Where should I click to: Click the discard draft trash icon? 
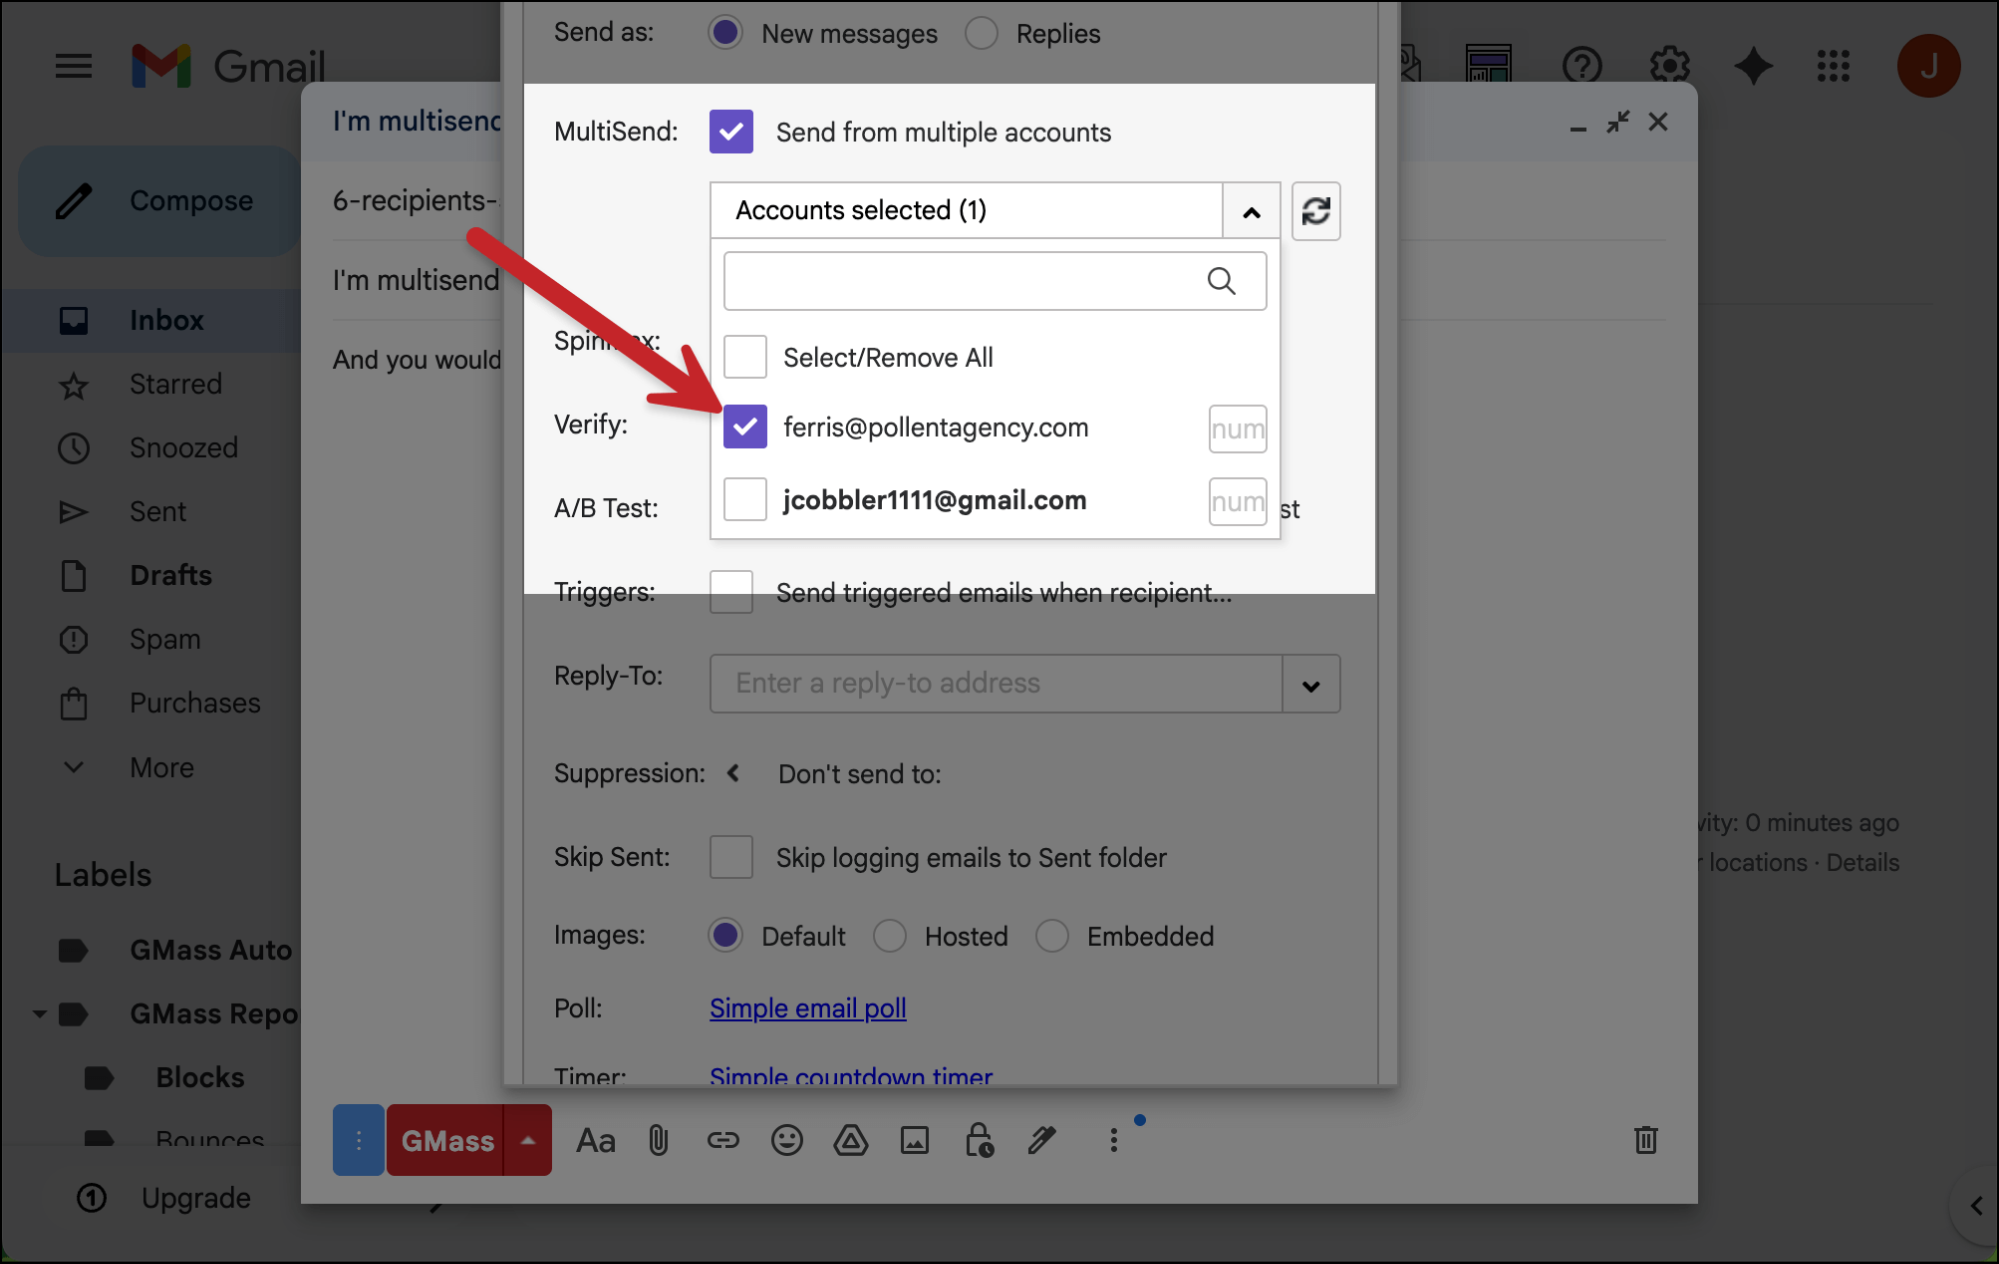pos(1645,1140)
